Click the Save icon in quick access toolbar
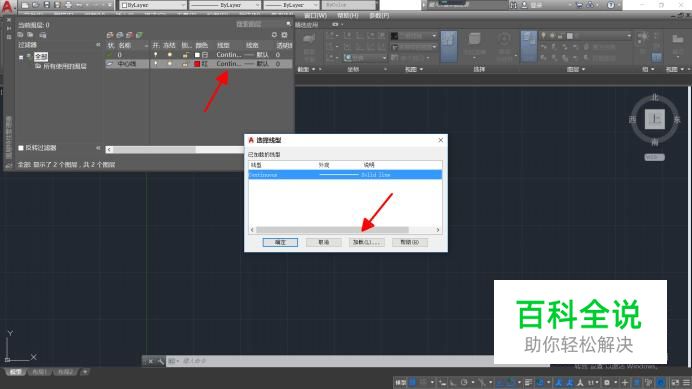Screen dimensions: 692x389 tap(46, 5)
